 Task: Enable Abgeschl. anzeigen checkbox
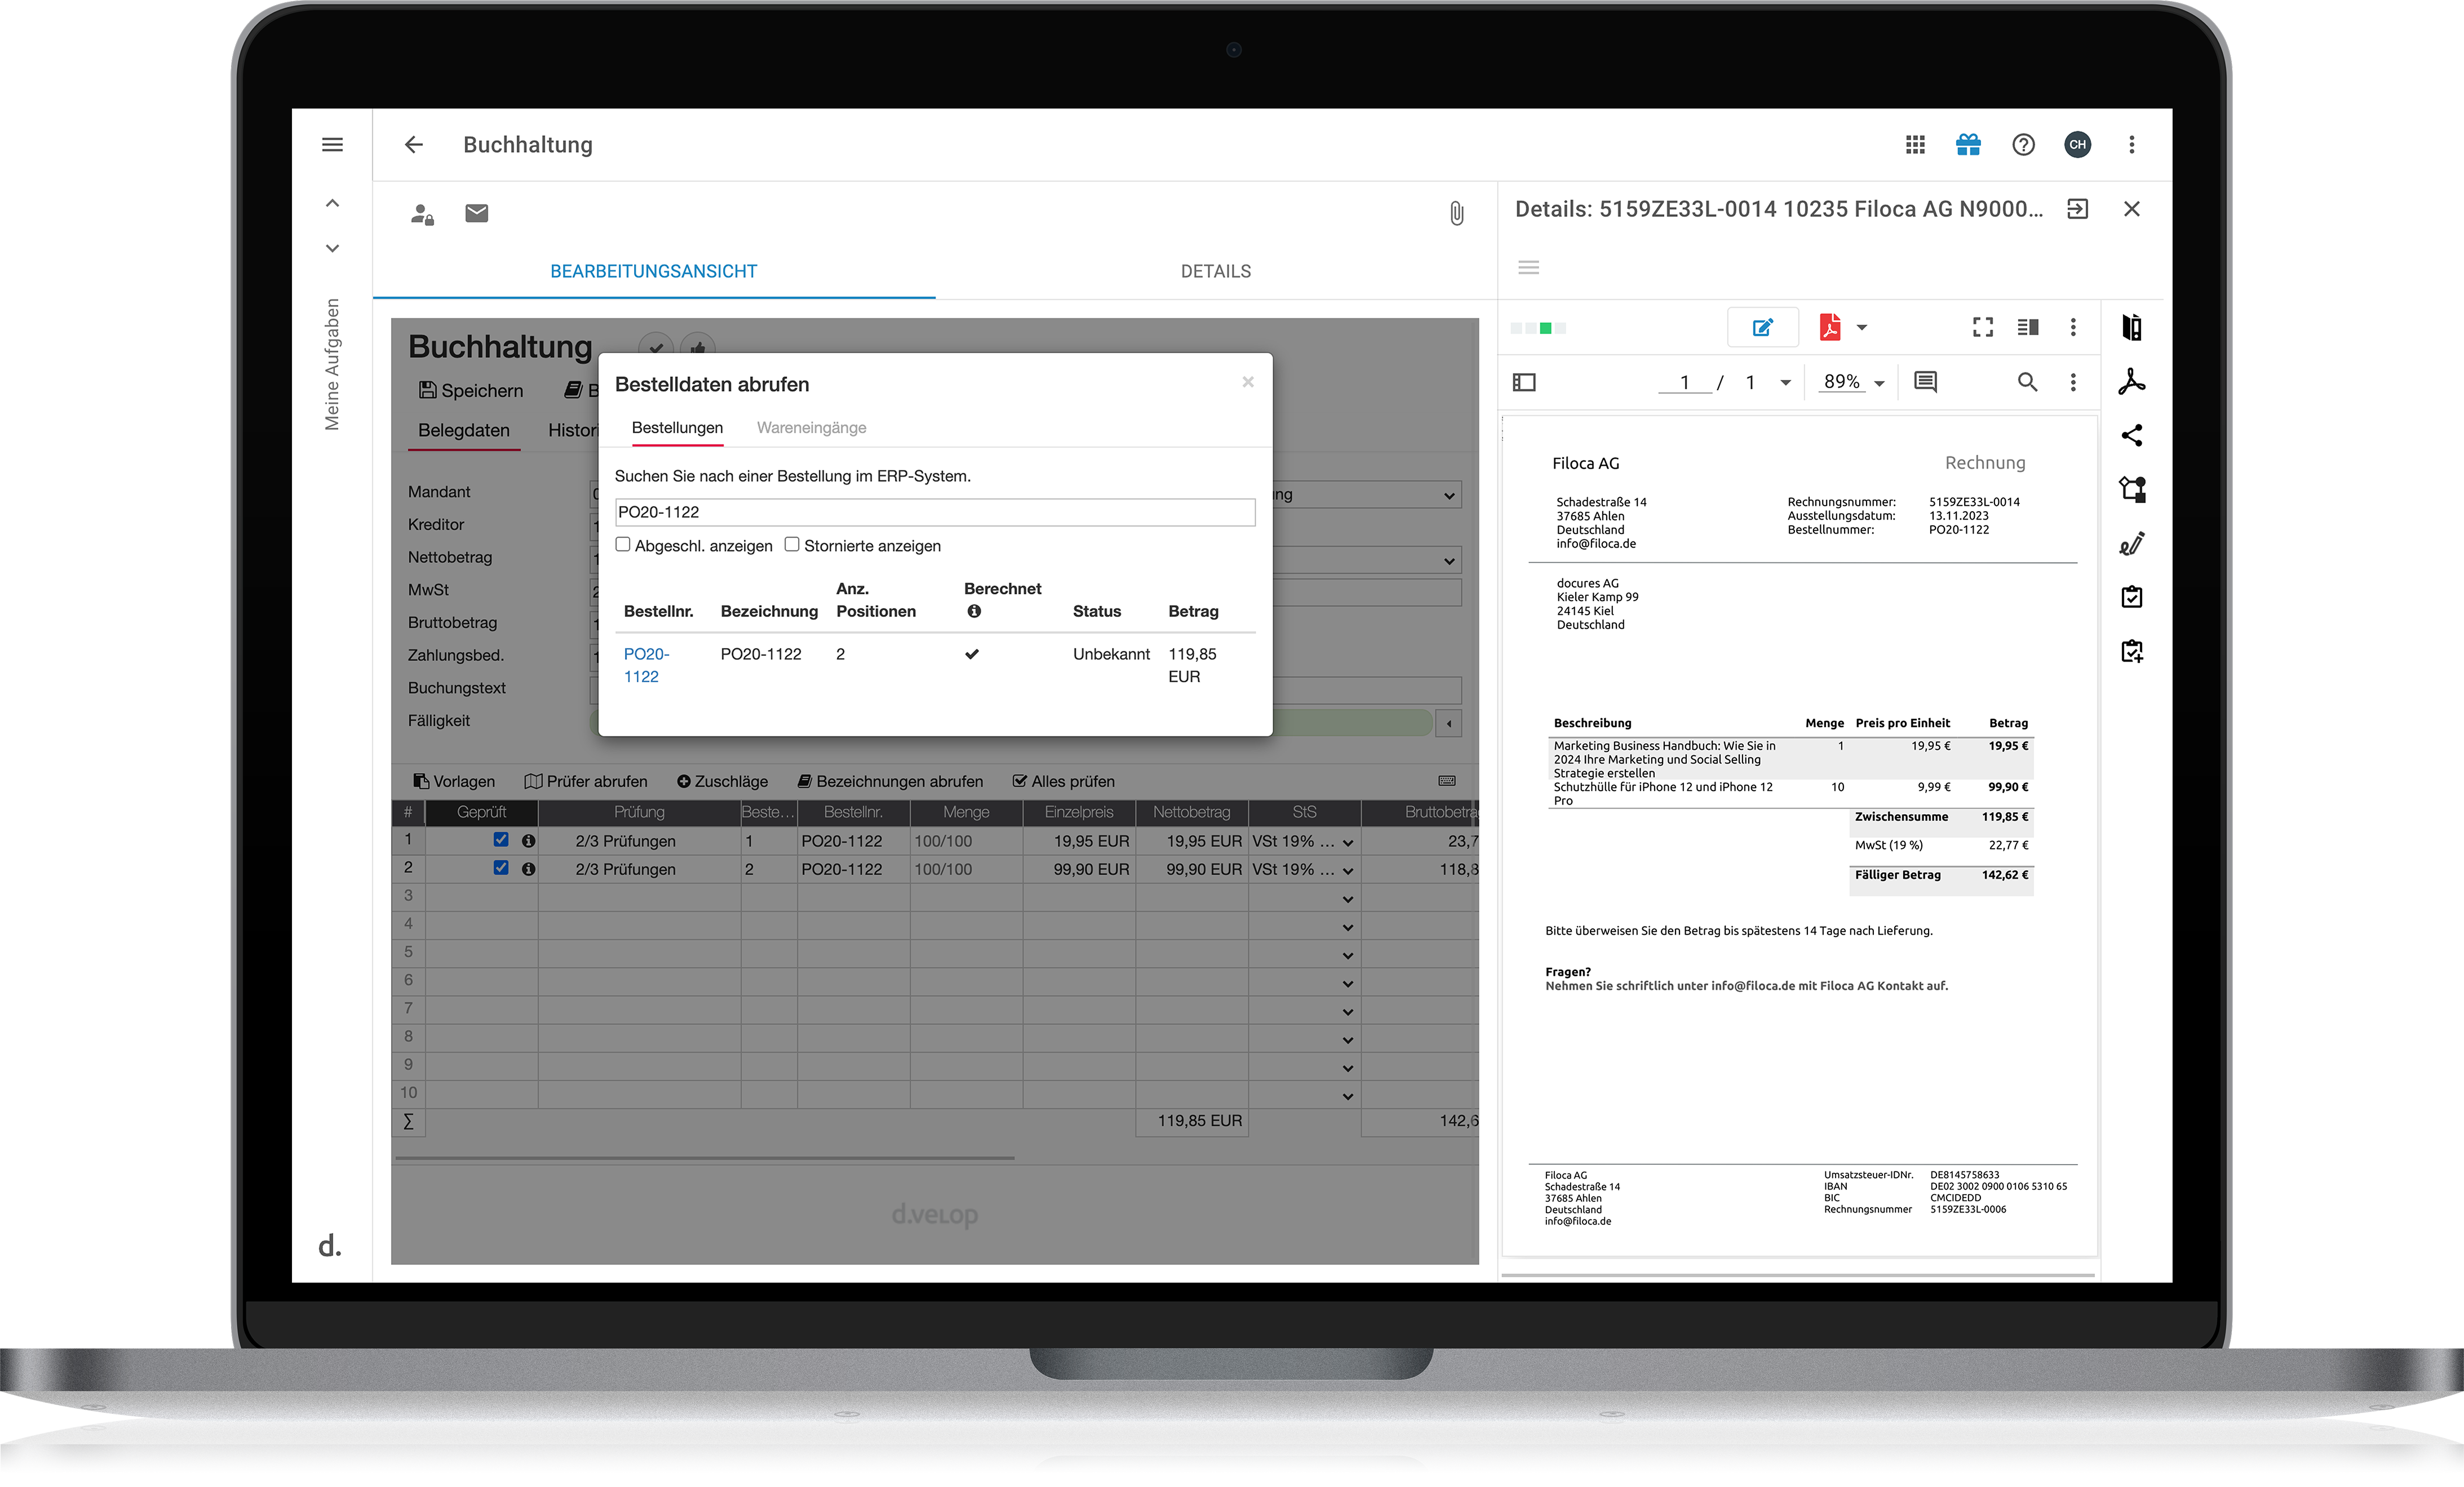[623, 544]
